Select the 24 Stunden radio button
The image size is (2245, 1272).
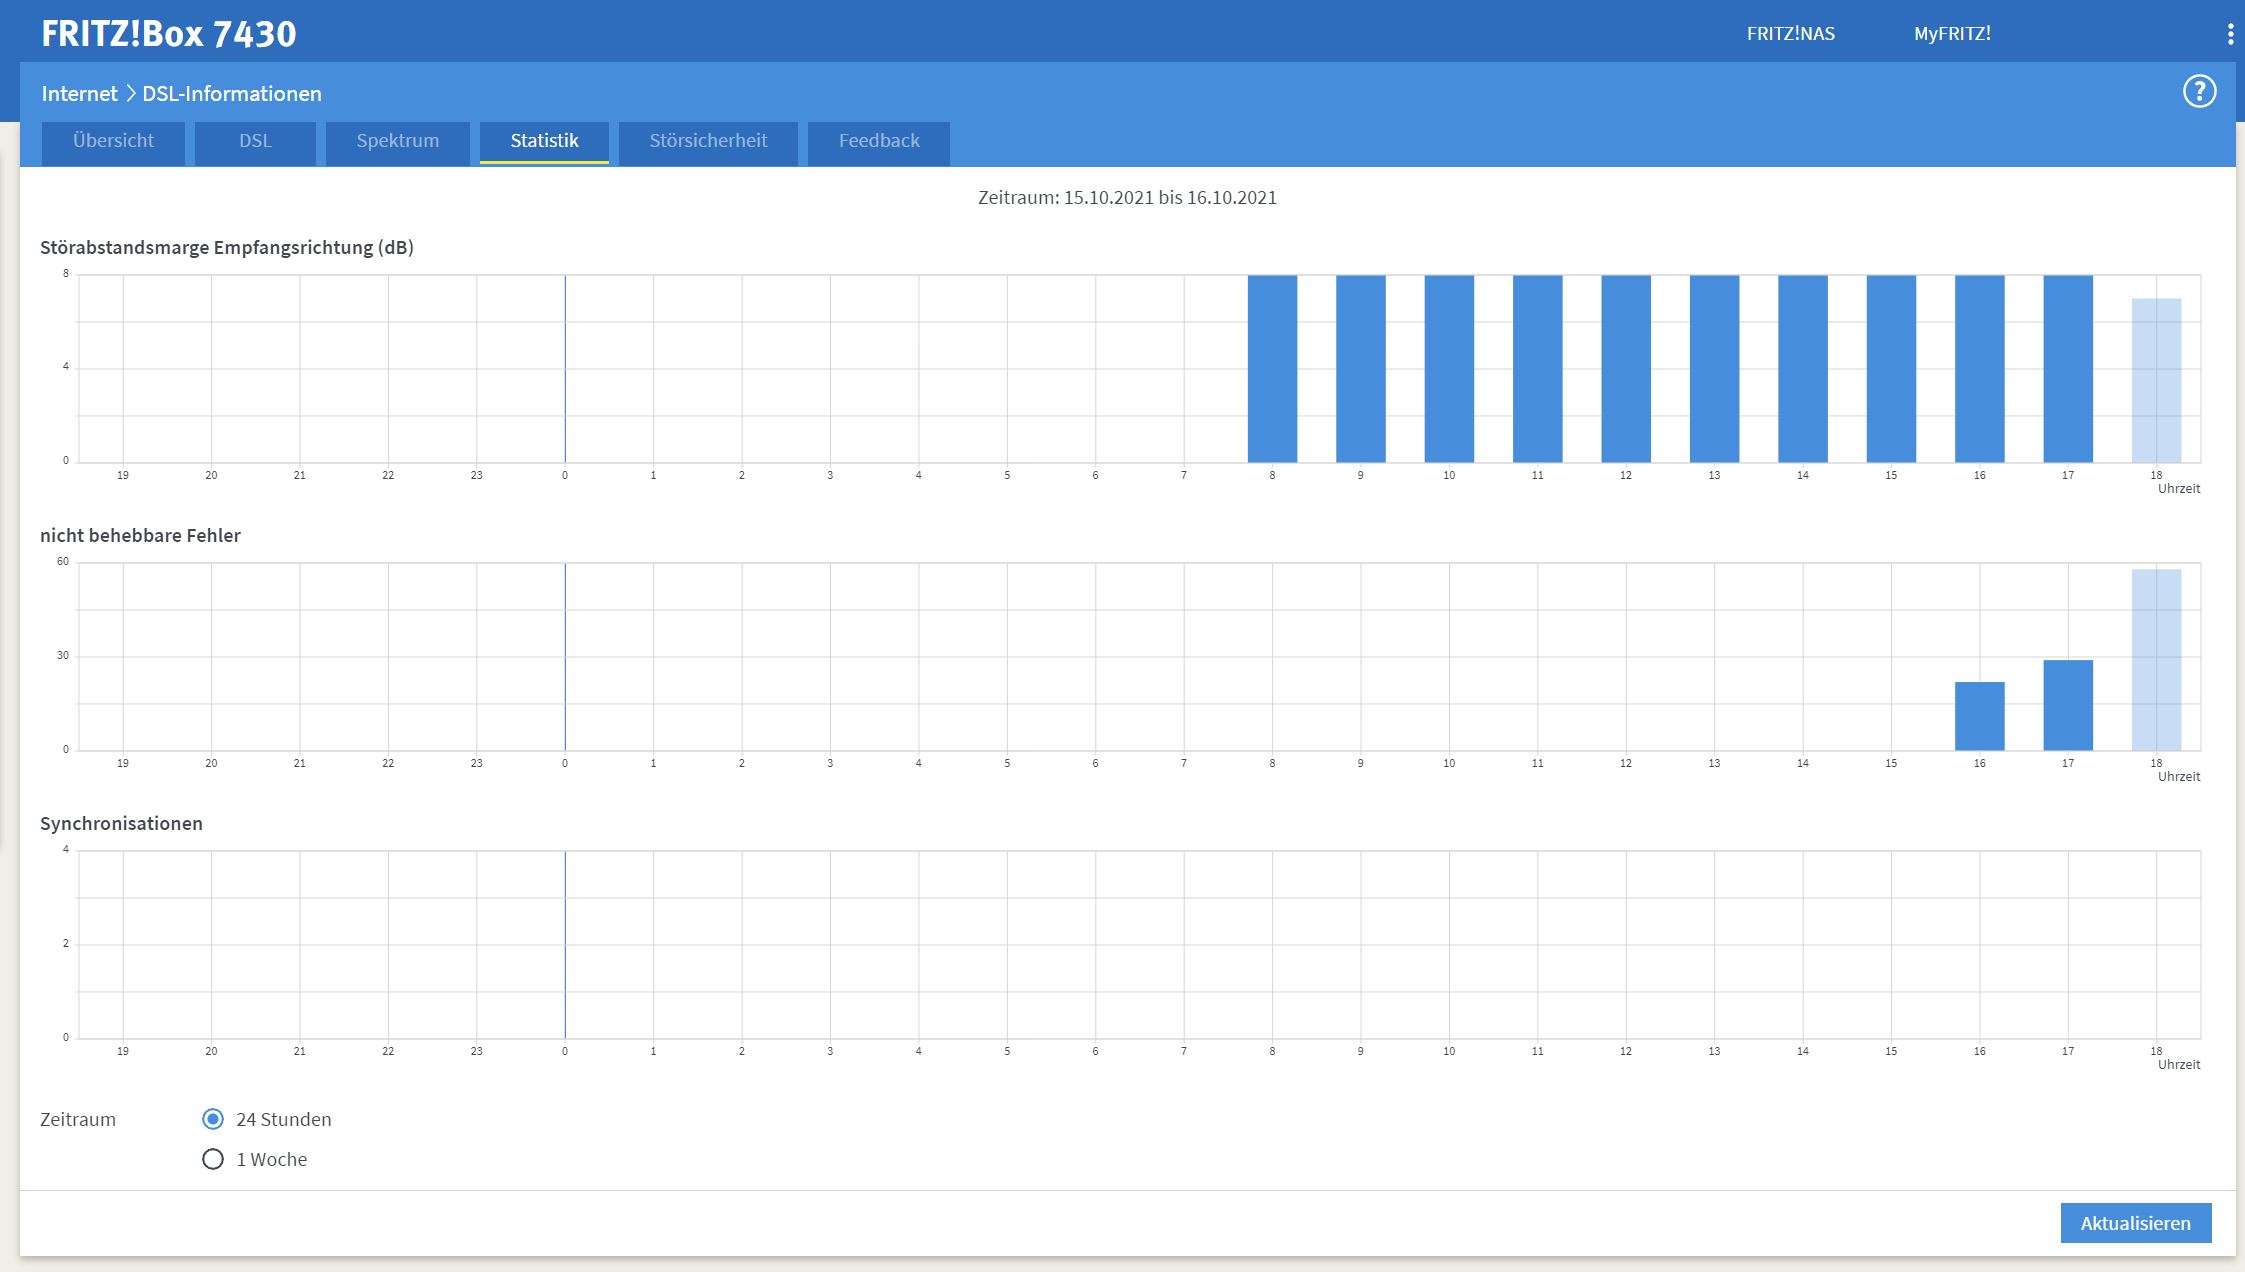[x=213, y=1119]
